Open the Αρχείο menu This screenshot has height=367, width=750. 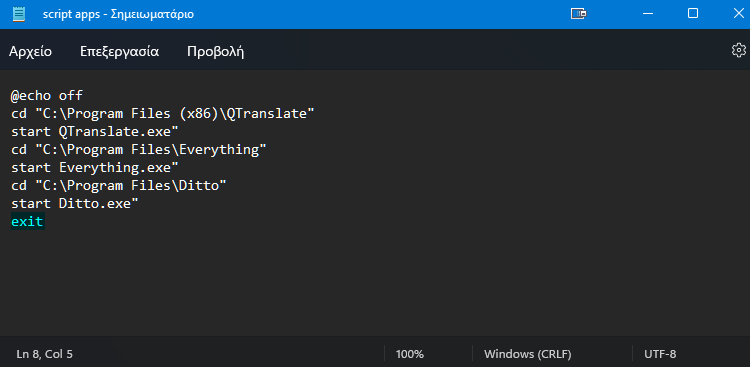pyautogui.click(x=30, y=52)
